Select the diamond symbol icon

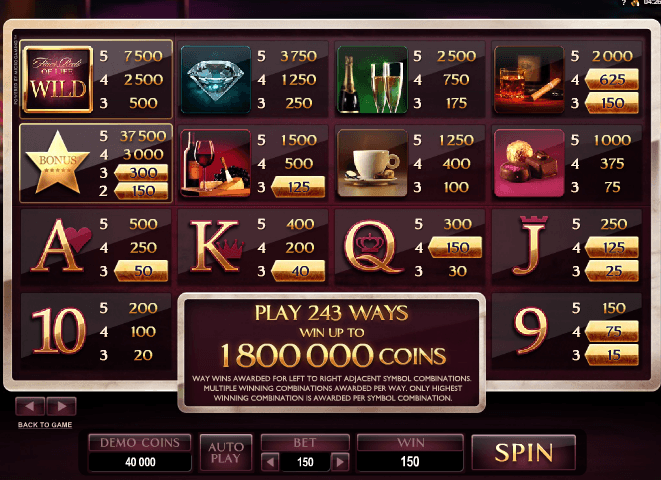tap(215, 80)
